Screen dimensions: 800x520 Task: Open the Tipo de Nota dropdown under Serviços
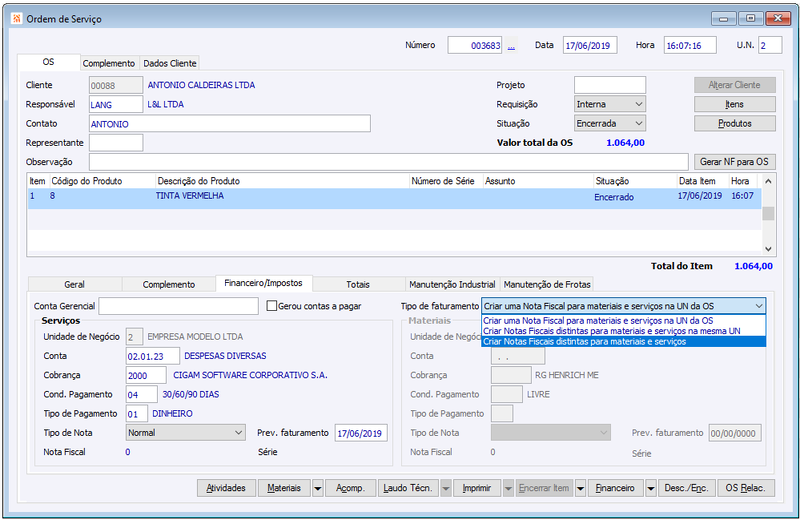[238, 433]
